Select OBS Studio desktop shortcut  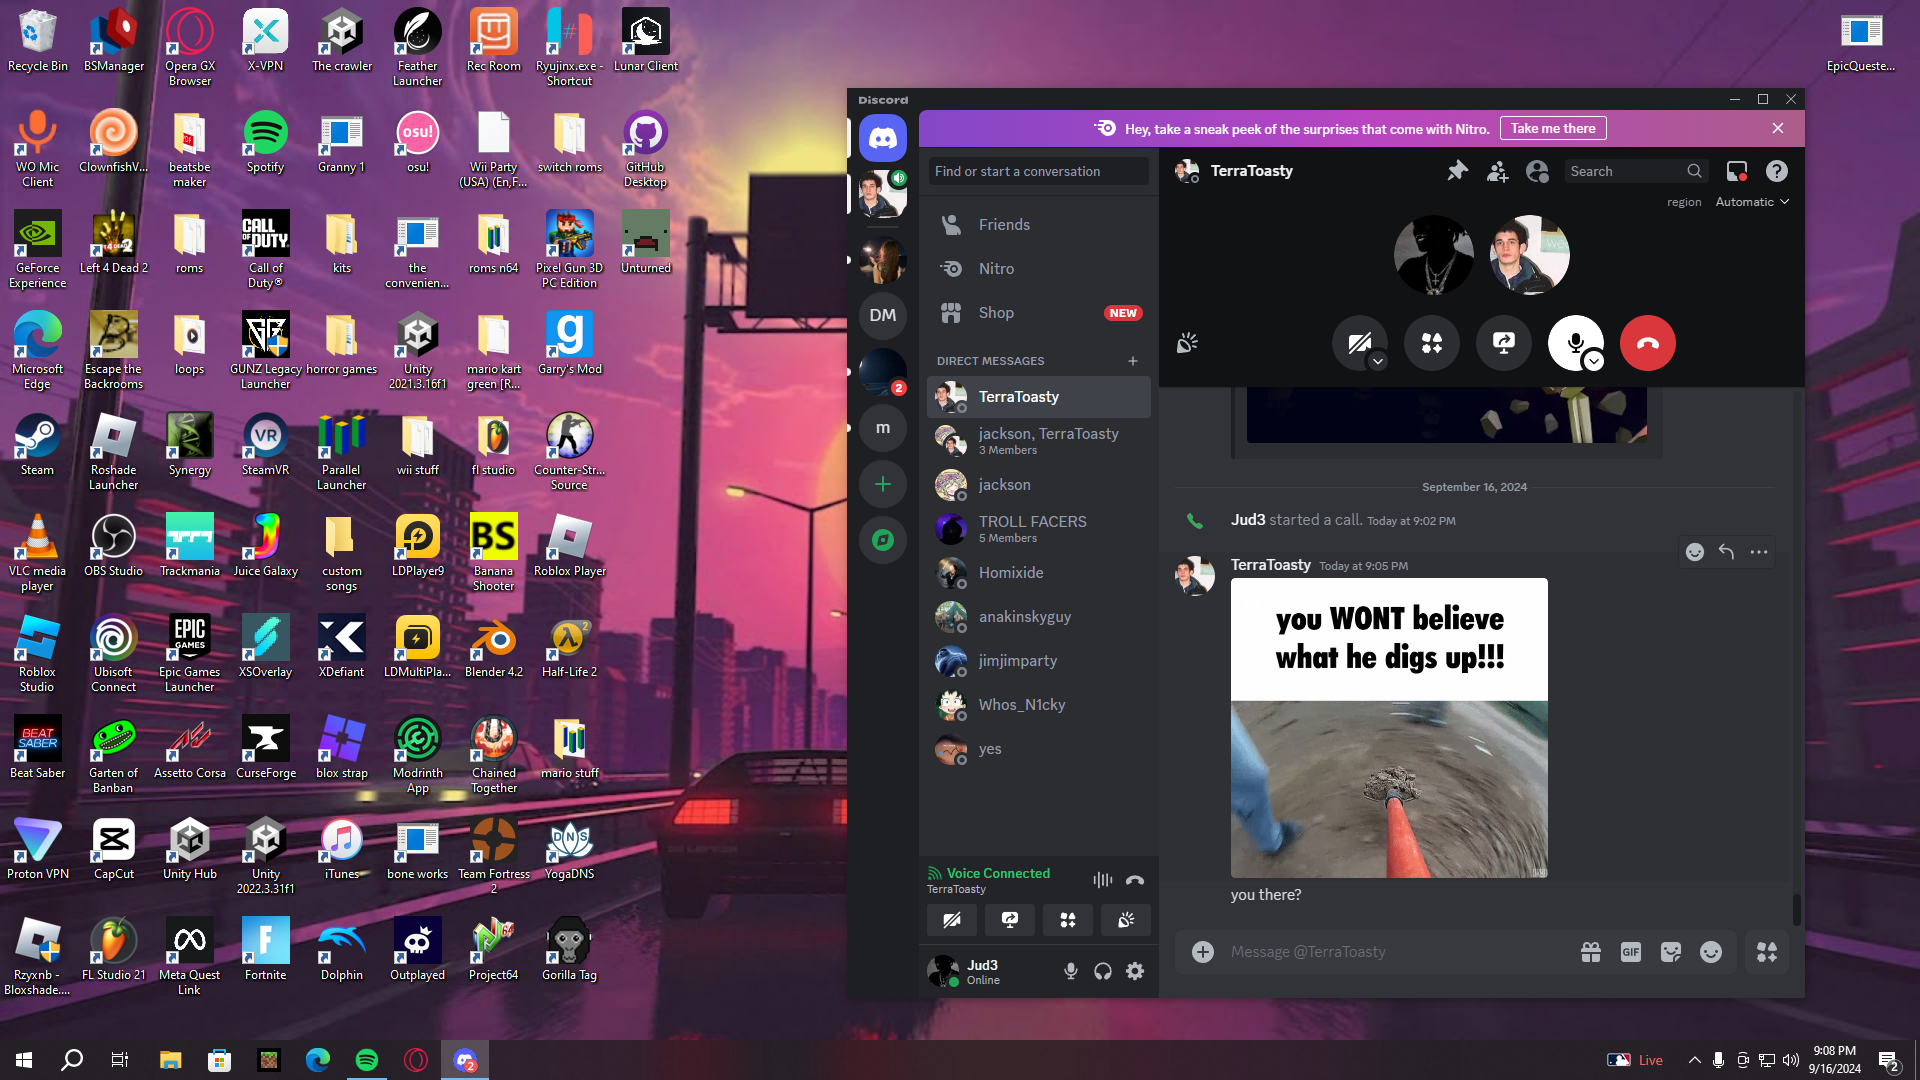click(113, 545)
